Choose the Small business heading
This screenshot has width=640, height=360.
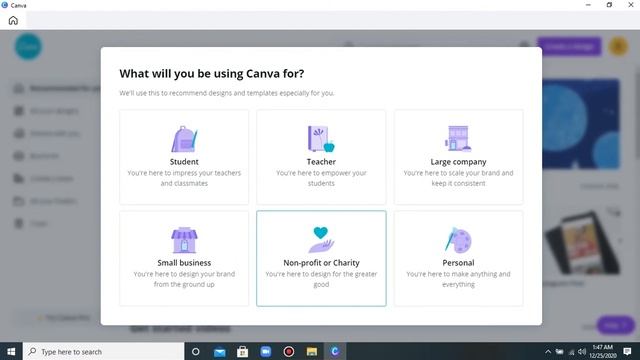[184, 263]
